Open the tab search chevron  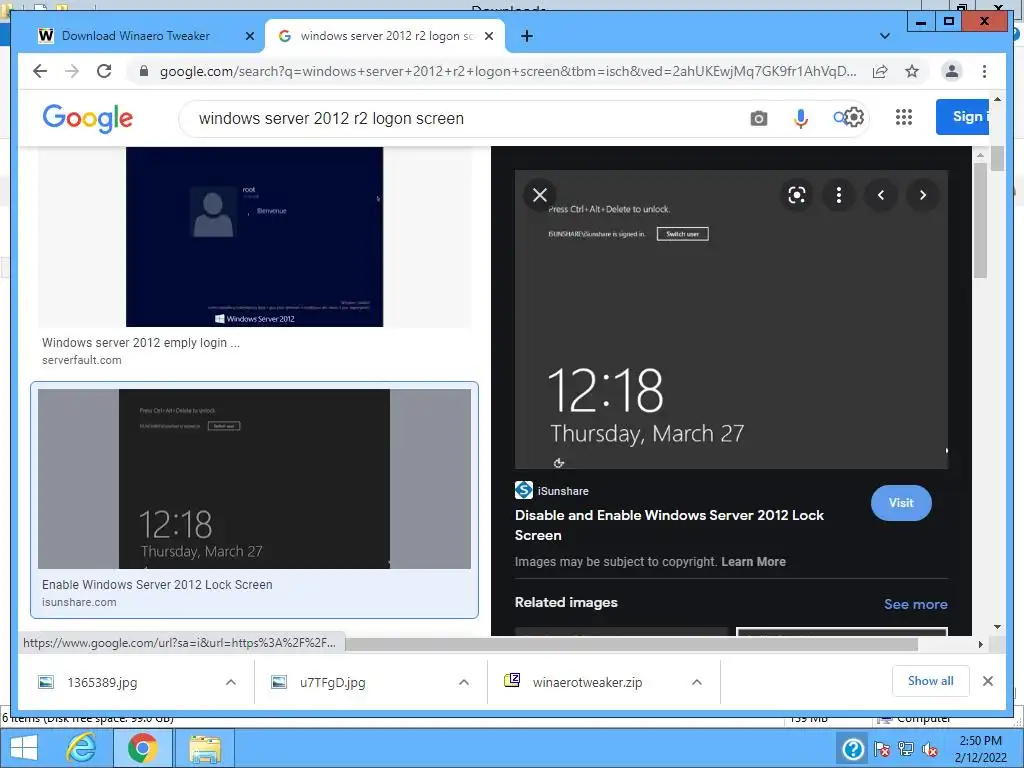[x=885, y=36]
